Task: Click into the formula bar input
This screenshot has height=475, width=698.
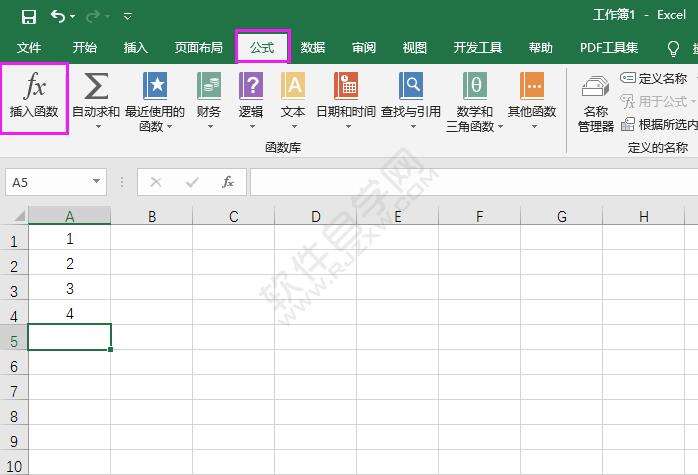Action: pos(474,182)
